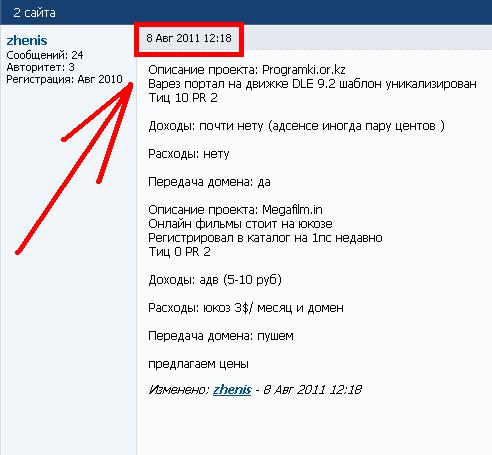Click the Расходы: нету line
492x455 pixels.
coord(189,154)
